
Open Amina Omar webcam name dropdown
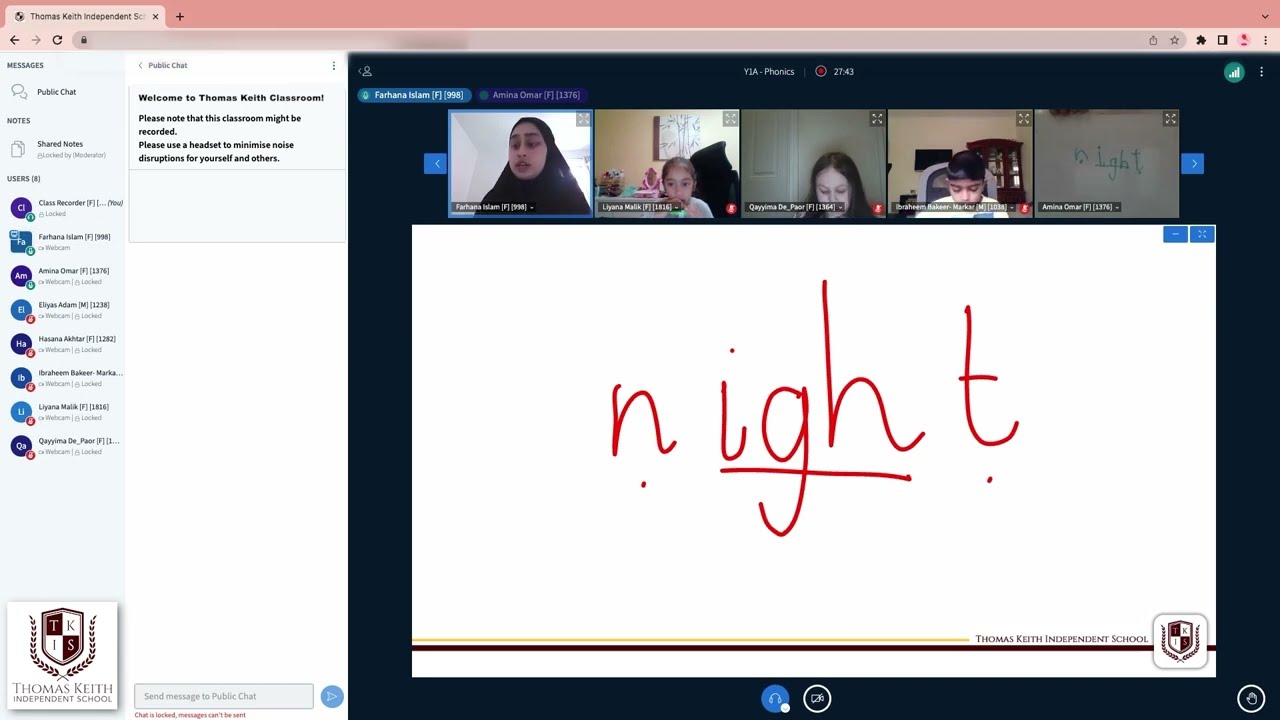click(1081, 207)
